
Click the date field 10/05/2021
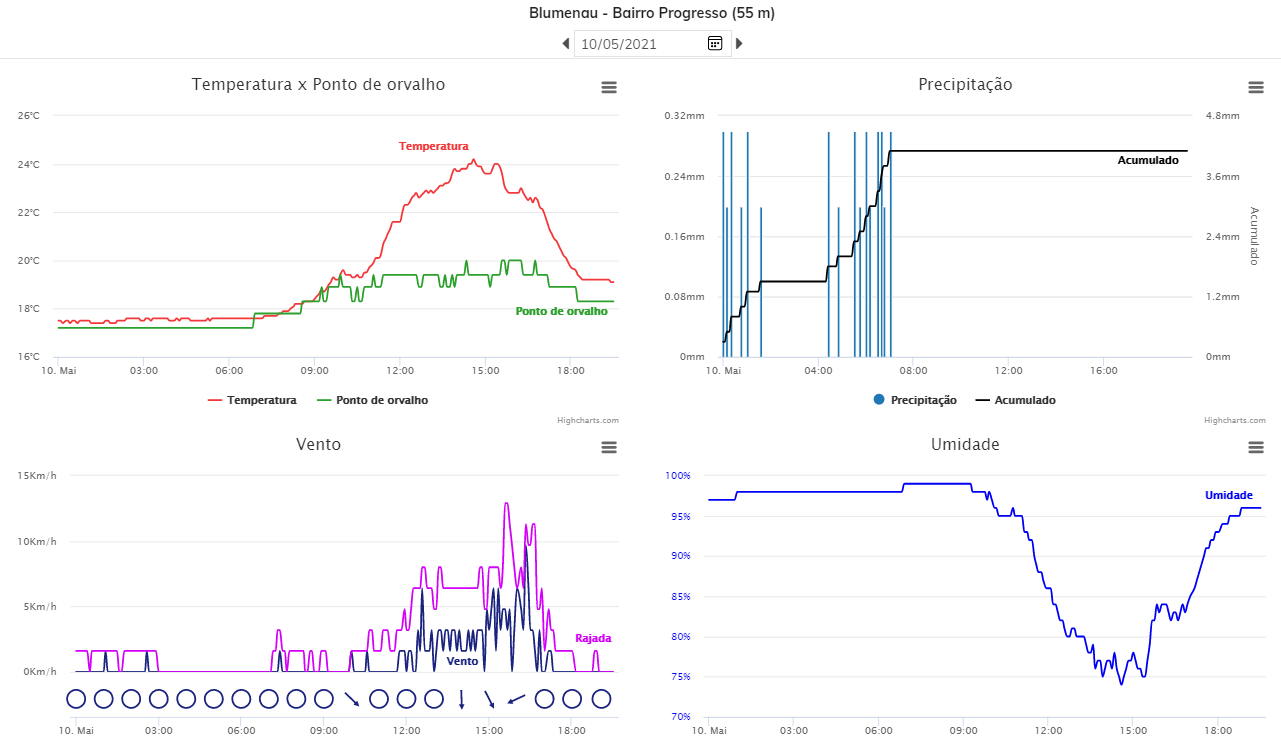[x=640, y=43]
